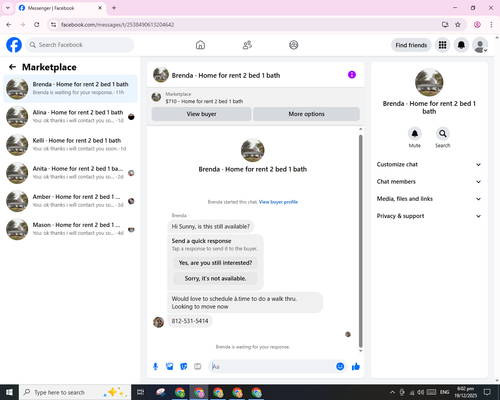The width and height of the screenshot is (500, 400).
Task: Open the notifications bell in the header
Action: [461, 45]
